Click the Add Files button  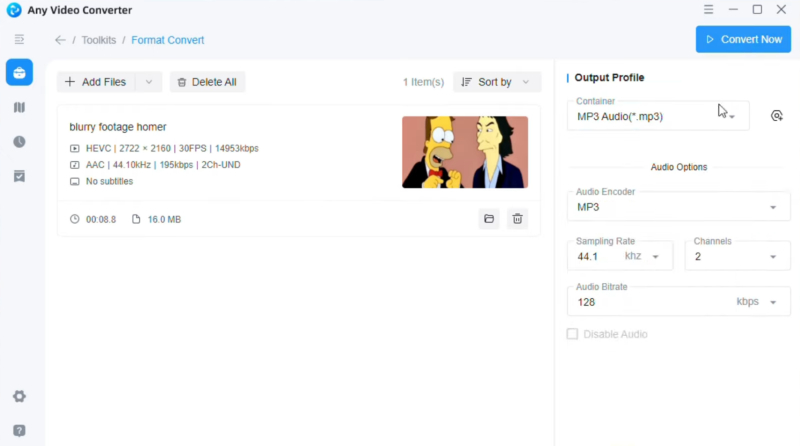[96, 82]
